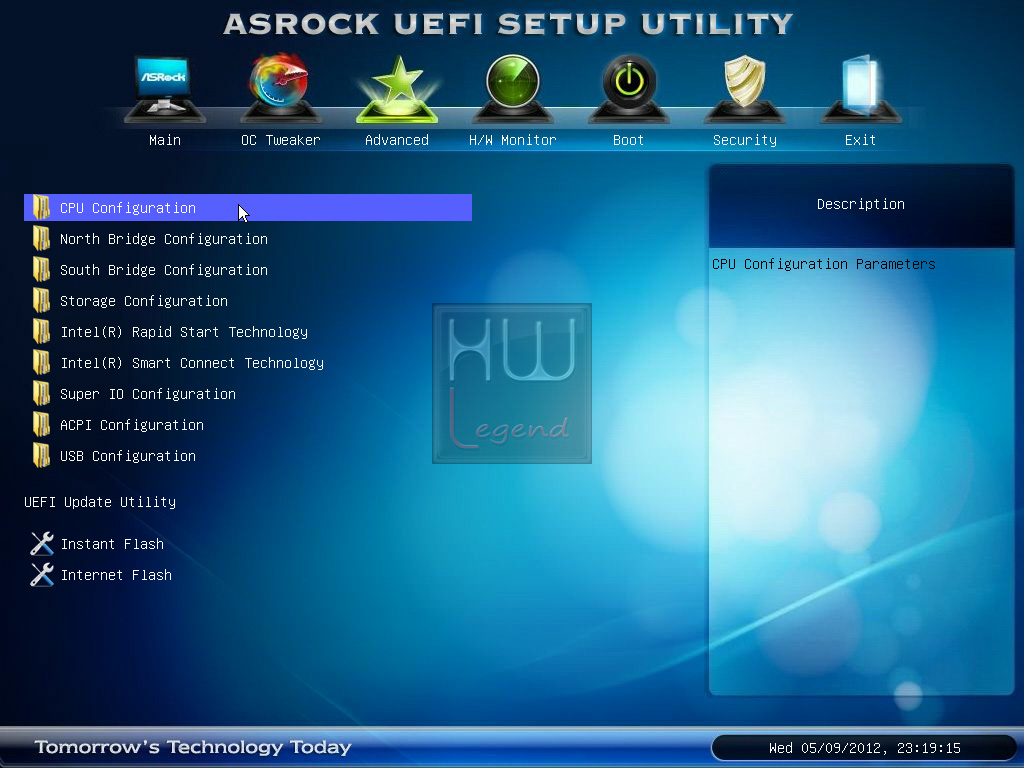Click the Advanced green star icon
The image size is (1024, 768).
(x=396, y=89)
